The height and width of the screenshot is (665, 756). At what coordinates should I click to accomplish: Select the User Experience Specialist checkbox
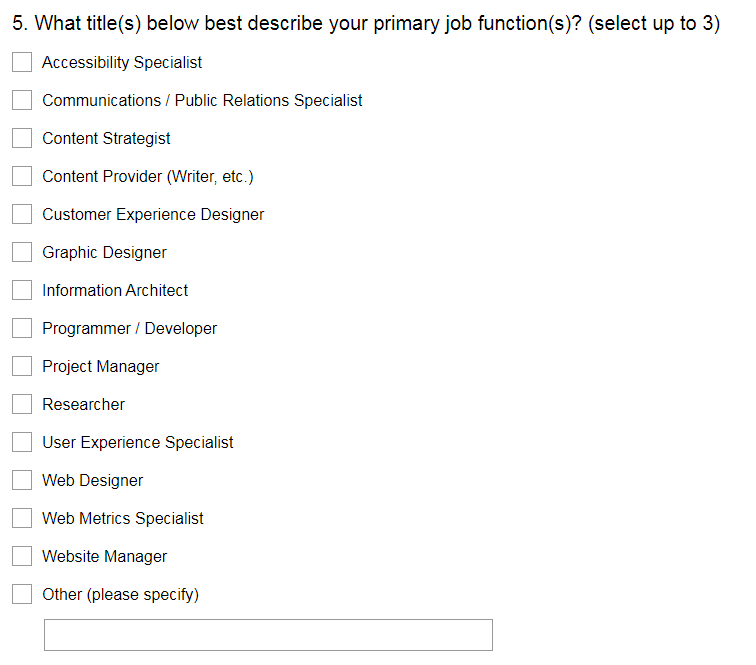coord(22,442)
